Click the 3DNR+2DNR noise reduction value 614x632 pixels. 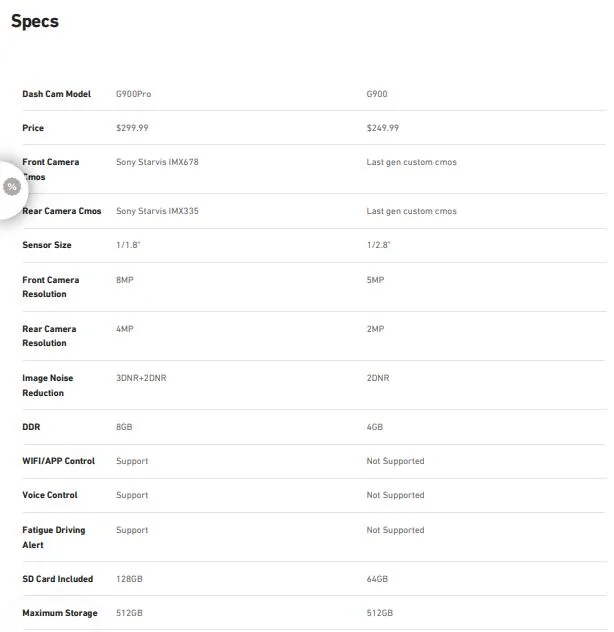click(141, 378)
